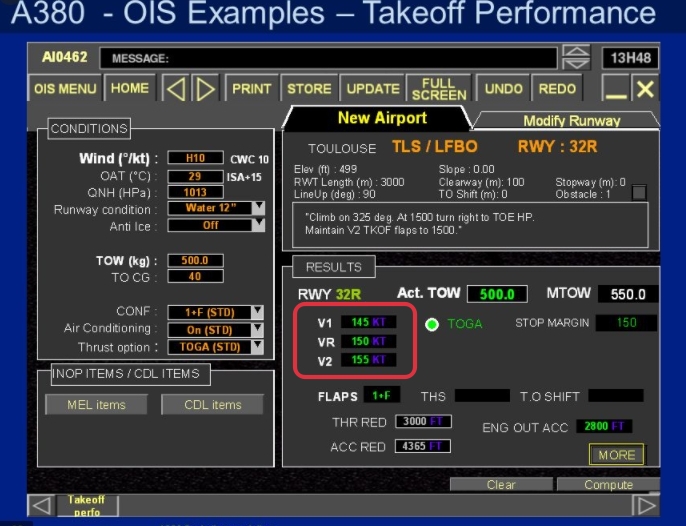The height and width of the screenshot is (526, 686).
Task: Expand the Anti Ice dropdown arrow
Action: pos(259,225)
